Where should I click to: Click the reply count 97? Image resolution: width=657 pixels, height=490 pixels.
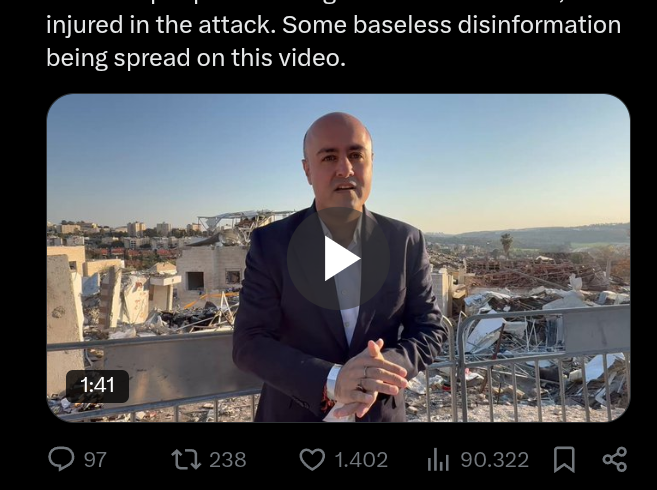pyautogui.click(x=95, y=460)
